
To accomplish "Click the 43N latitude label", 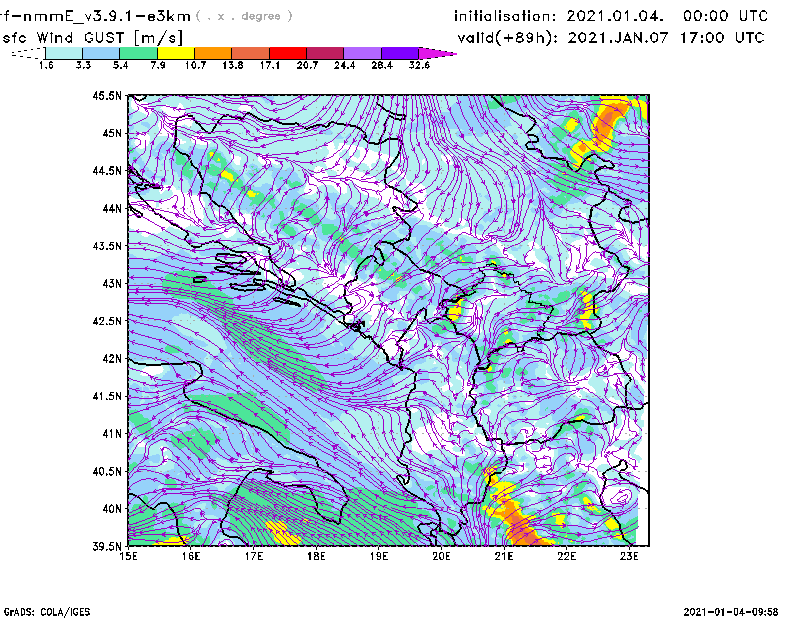I will click(112, 283).
